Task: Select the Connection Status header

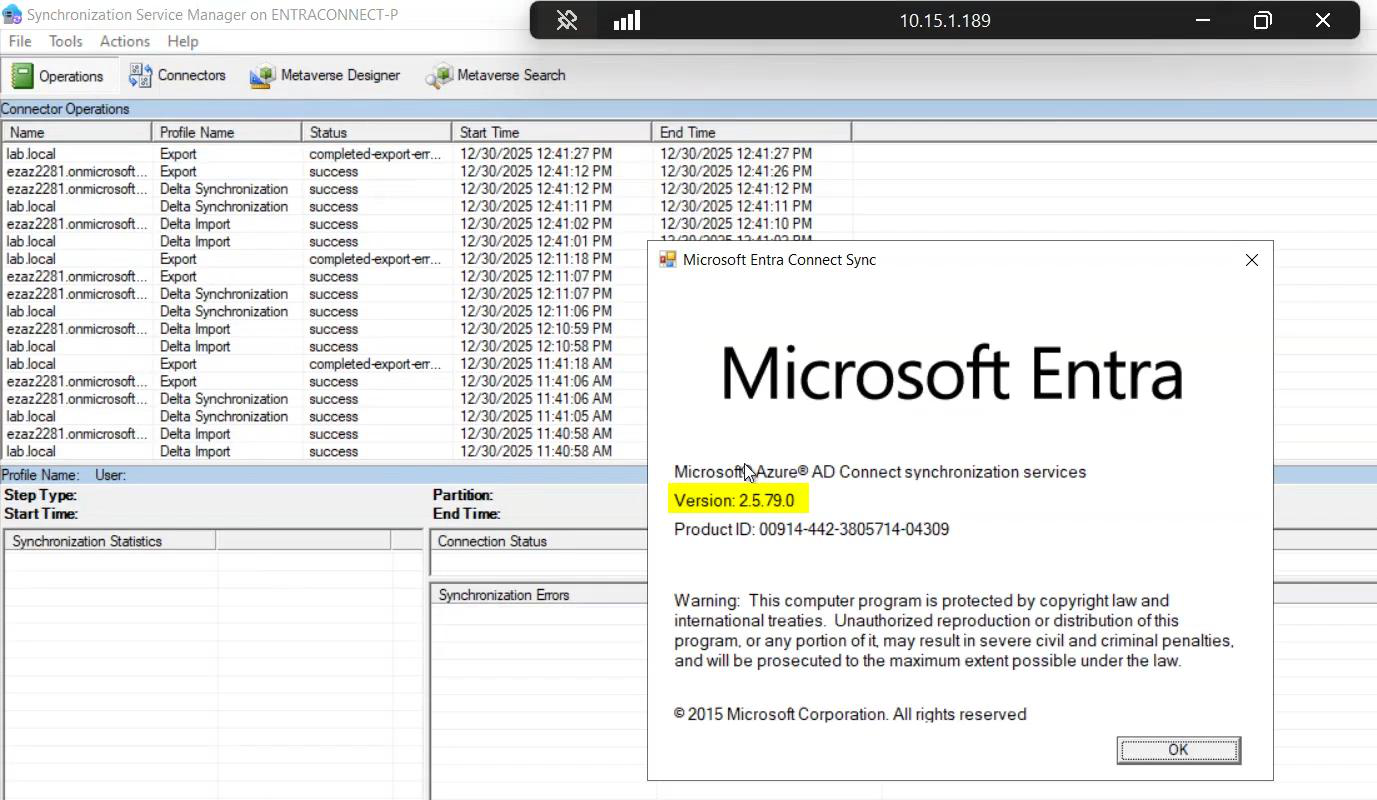Action: 540,541
